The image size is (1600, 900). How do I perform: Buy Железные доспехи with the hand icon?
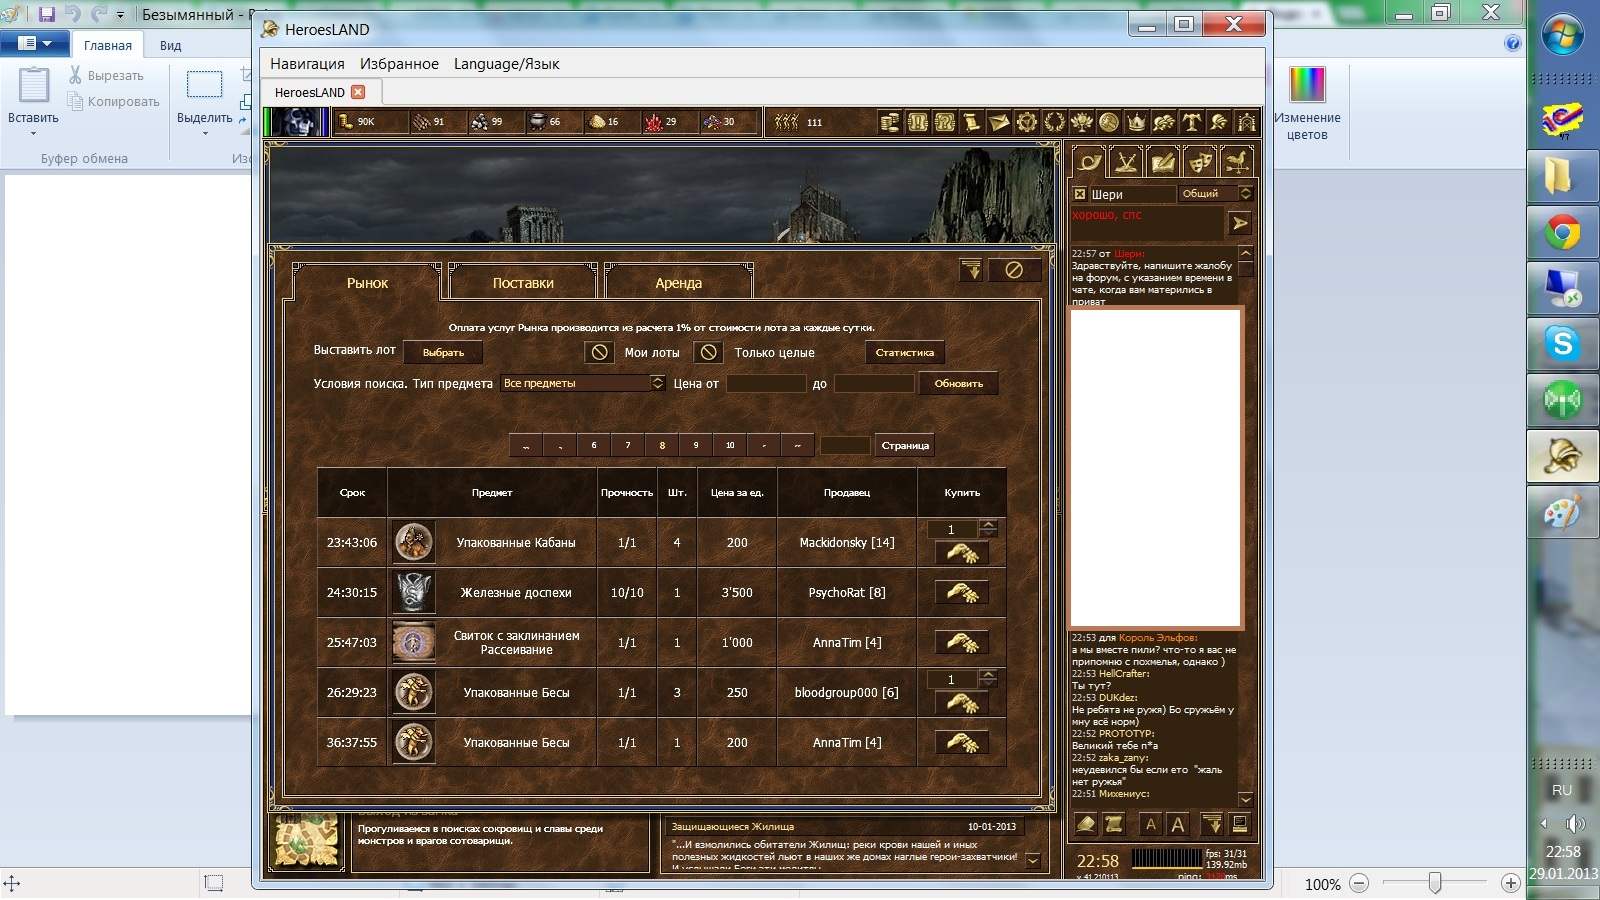[x=961, y=593]
